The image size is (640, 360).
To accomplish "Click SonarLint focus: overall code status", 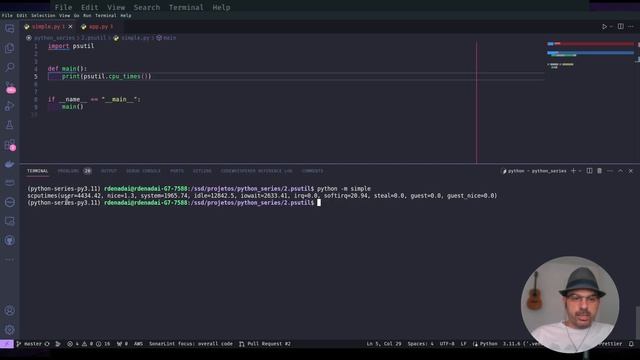I will click(x=191, y=344).
